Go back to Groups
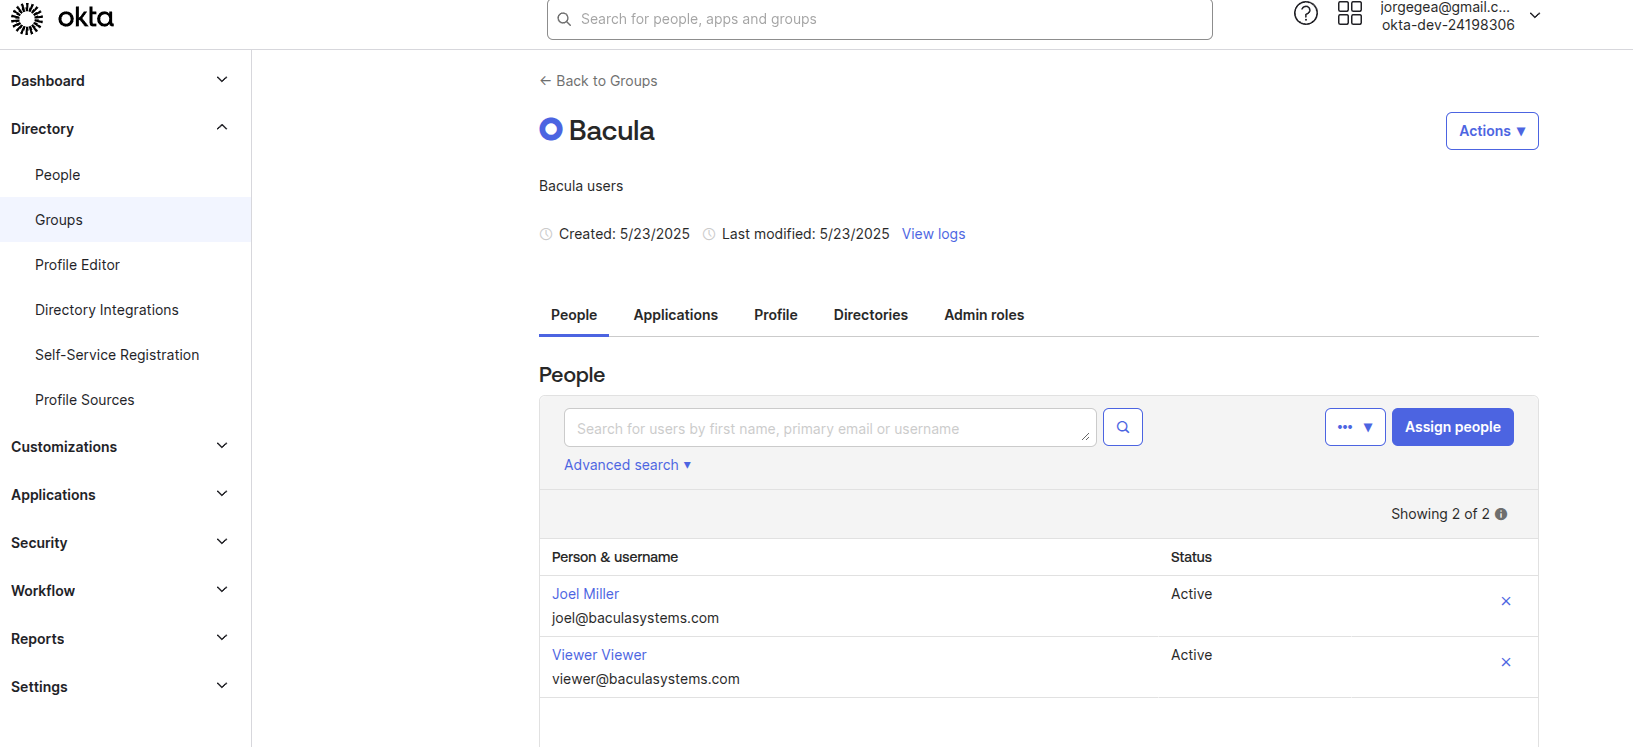This screenshot has height=747, width=1633. click(x=598, y=81)
